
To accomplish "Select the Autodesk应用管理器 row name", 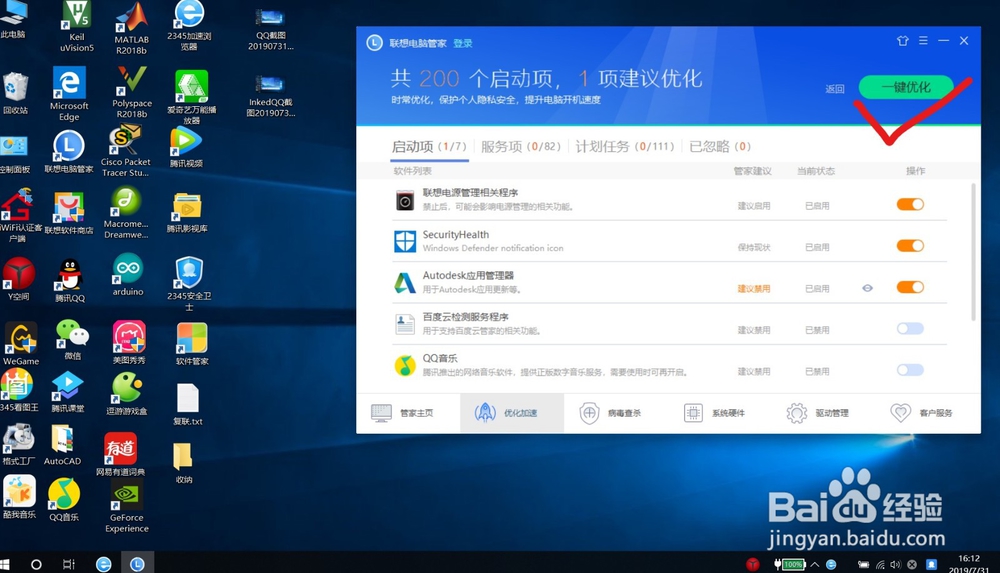I will click(468, 276).
